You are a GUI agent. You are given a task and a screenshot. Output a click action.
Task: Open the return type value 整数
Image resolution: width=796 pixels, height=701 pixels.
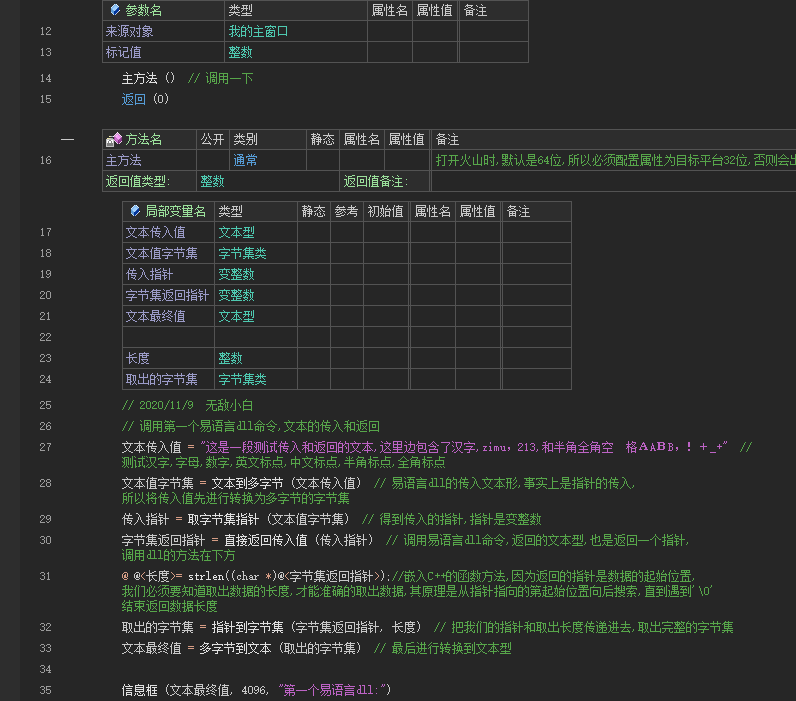(x=212, y=182)
